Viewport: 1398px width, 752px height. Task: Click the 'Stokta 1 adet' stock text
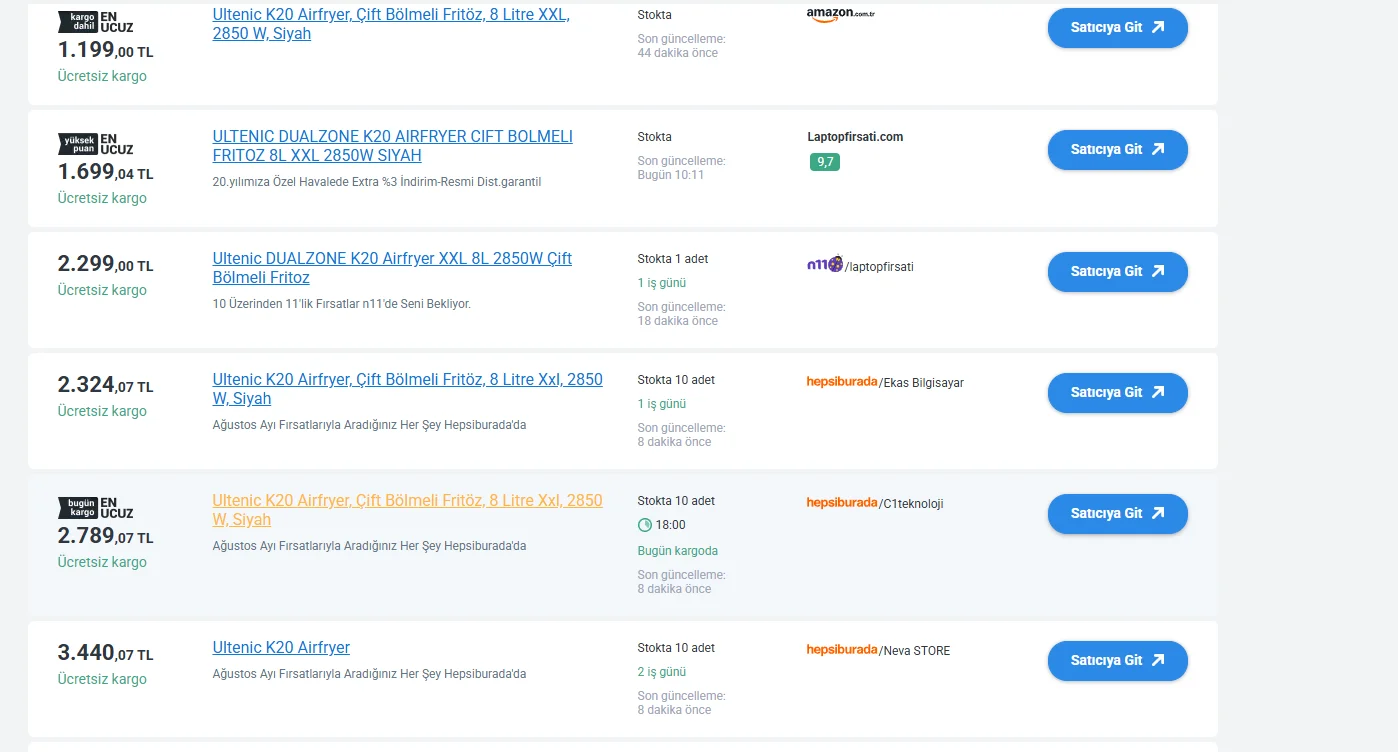pyautogui.click(x=673, y=259)
